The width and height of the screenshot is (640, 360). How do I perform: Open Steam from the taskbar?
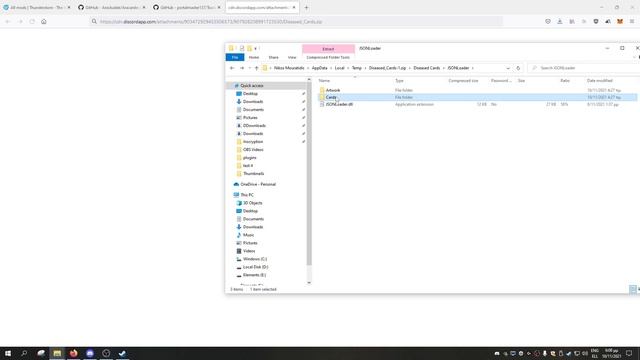click(122, 353)
